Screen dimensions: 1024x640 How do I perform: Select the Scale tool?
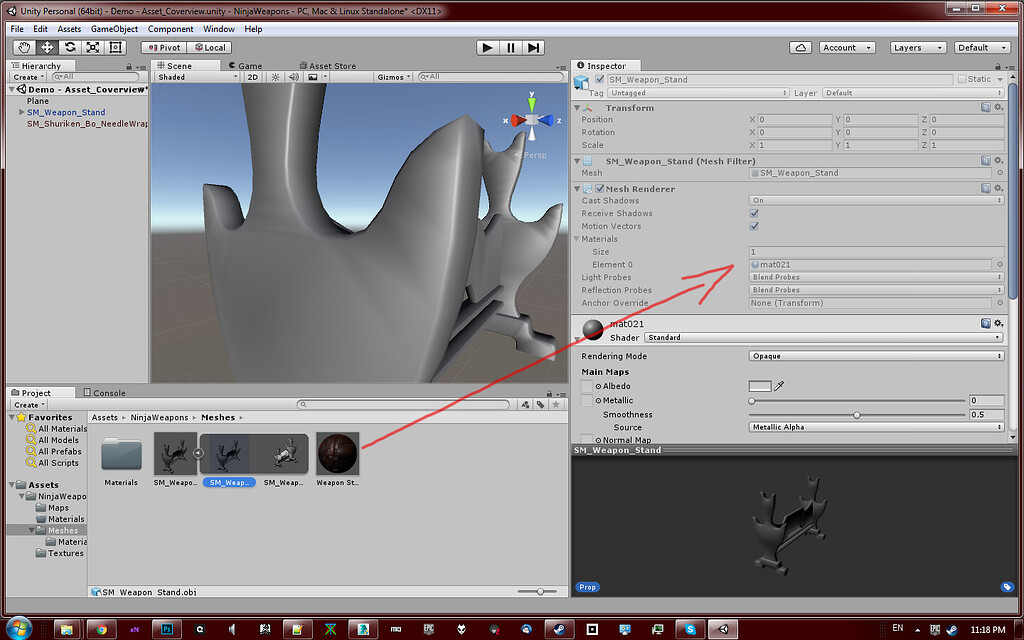tap(91, 47)
